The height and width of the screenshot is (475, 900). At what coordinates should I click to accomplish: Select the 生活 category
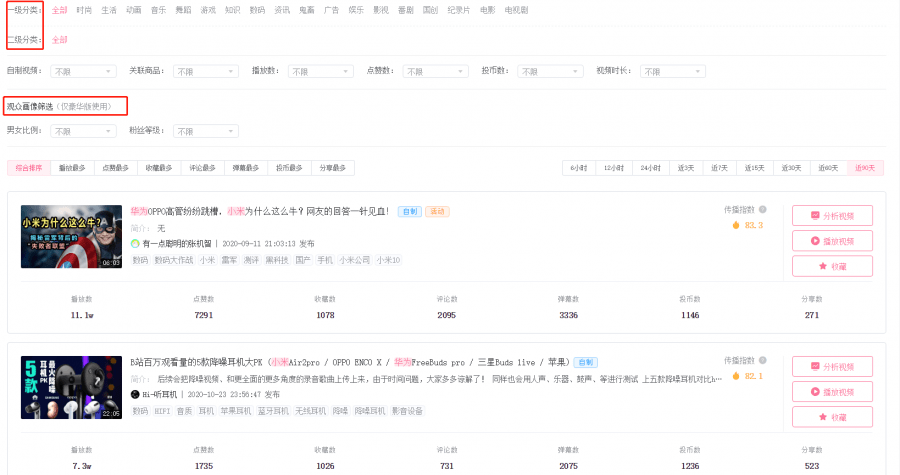click(108, 10)
